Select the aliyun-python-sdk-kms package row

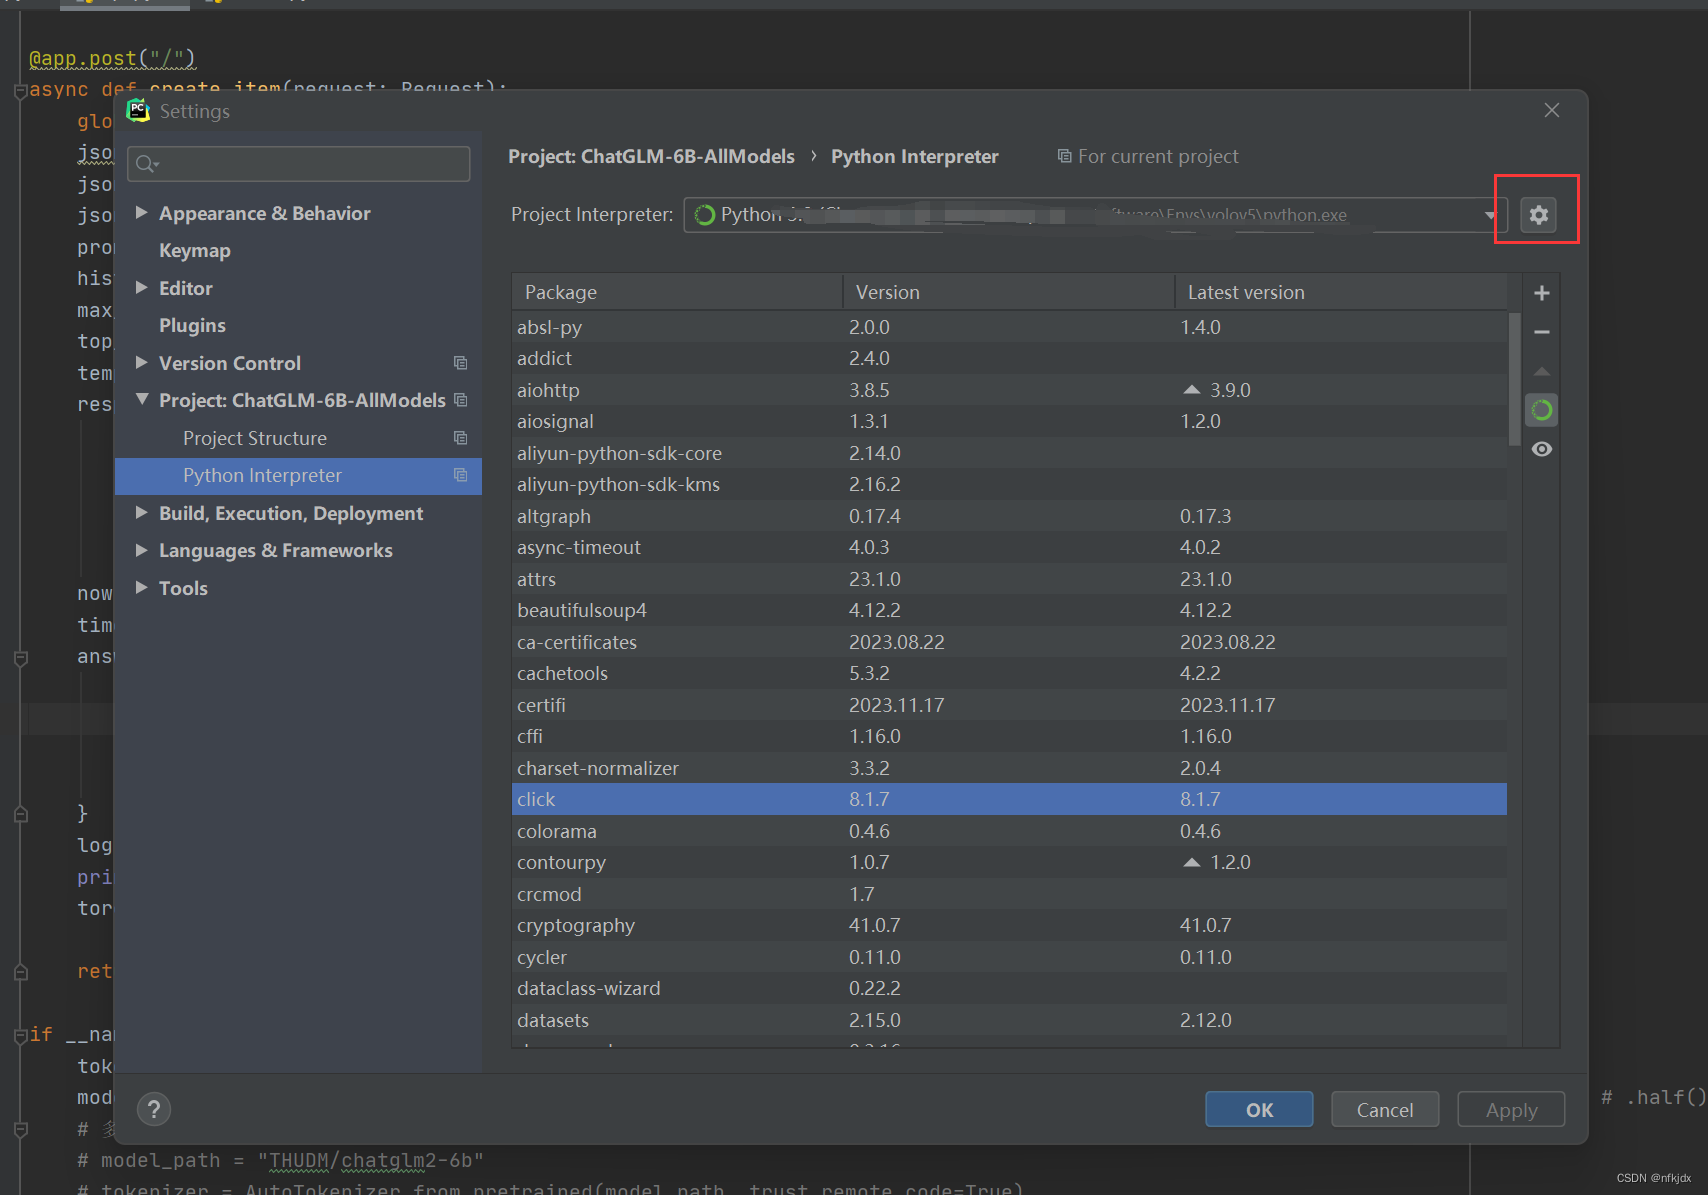[1009, 484]
